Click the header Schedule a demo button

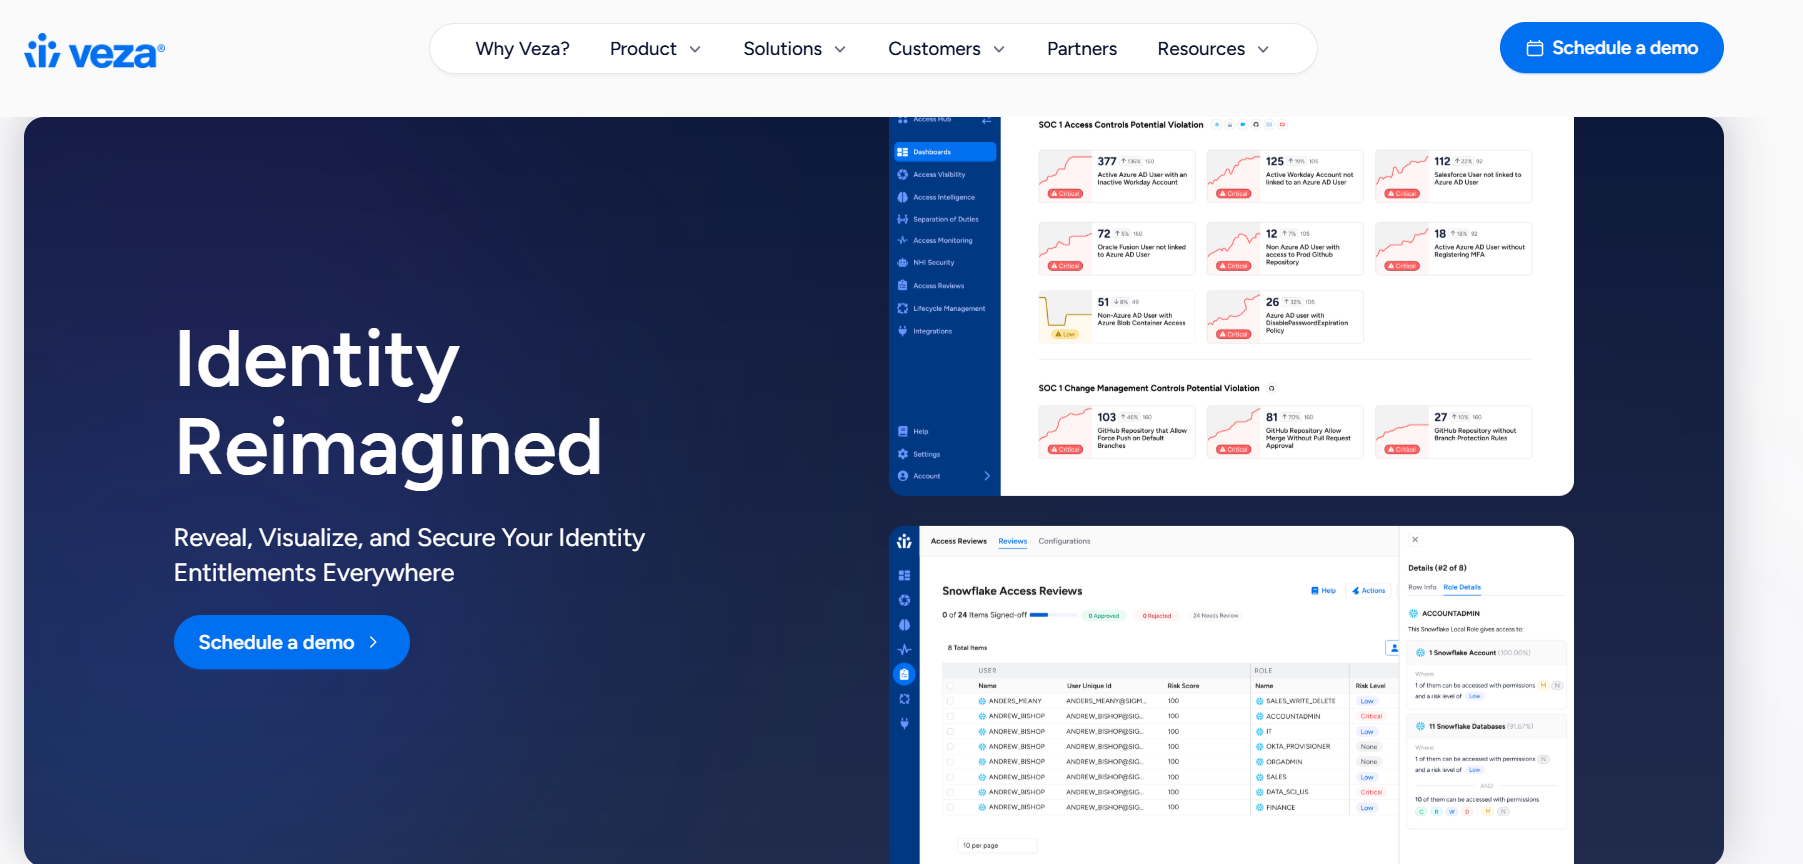pyautogui.click(x=1611, y=48)
